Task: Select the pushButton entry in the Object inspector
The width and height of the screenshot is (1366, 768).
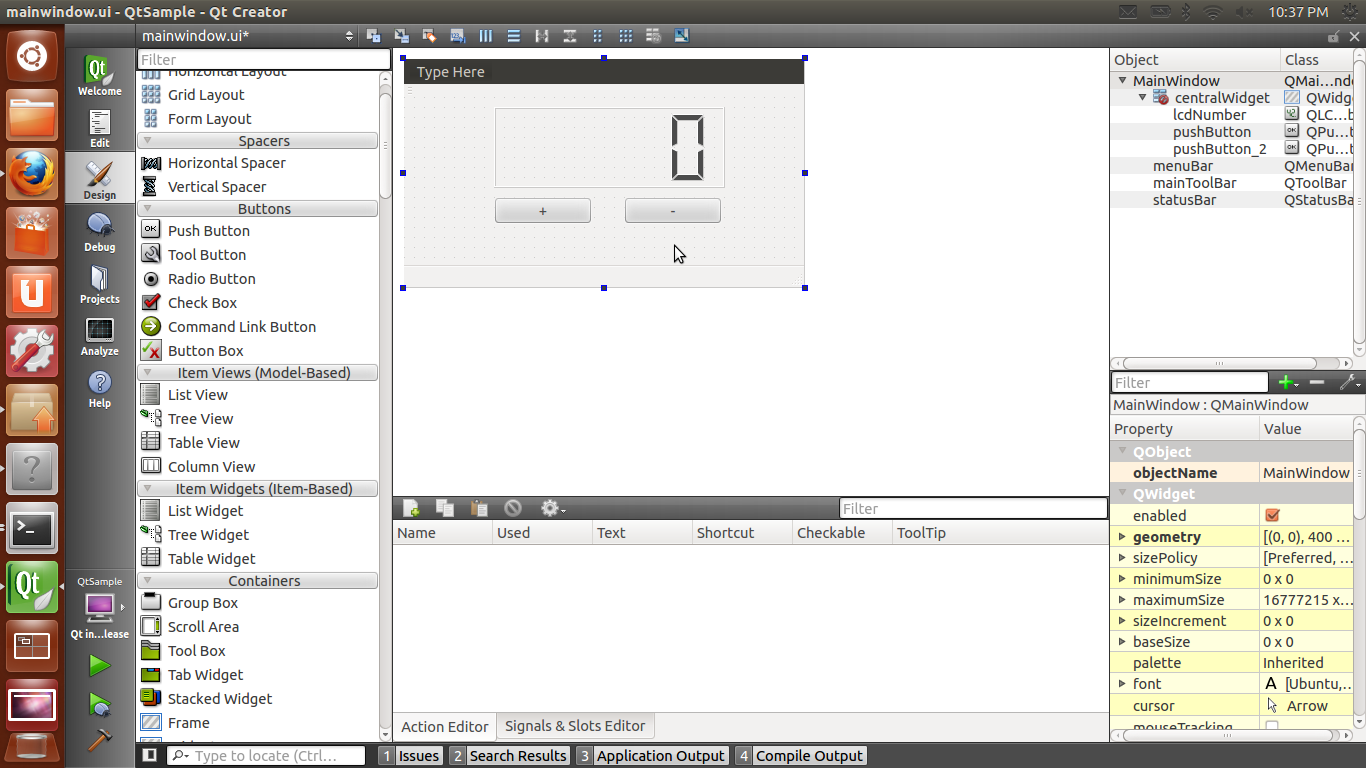Action: (1212, 131)
